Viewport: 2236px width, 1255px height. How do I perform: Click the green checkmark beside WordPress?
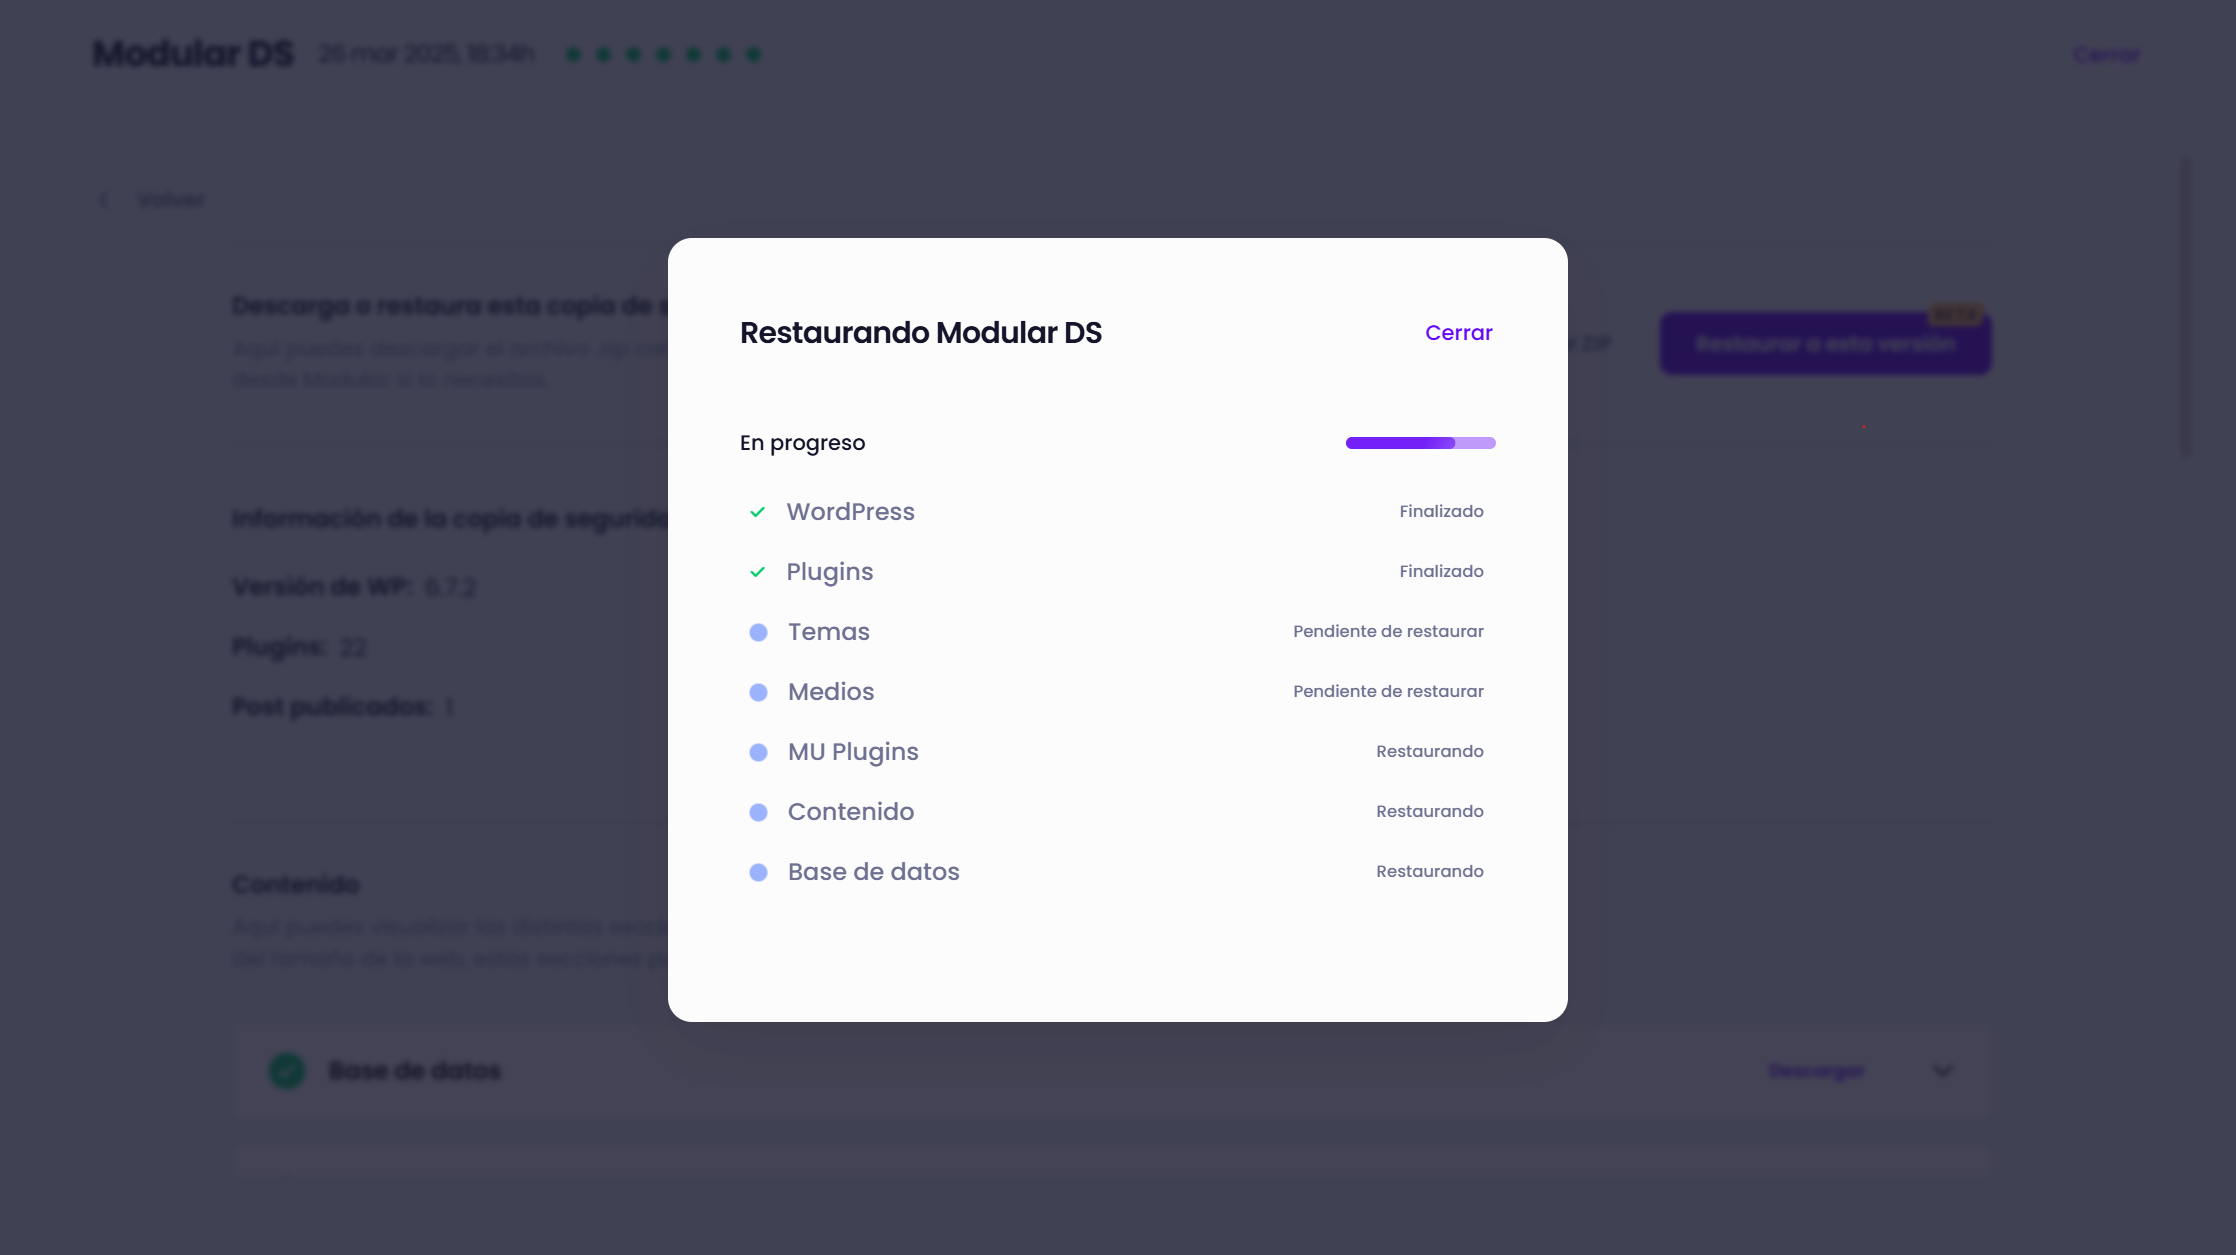757,512
